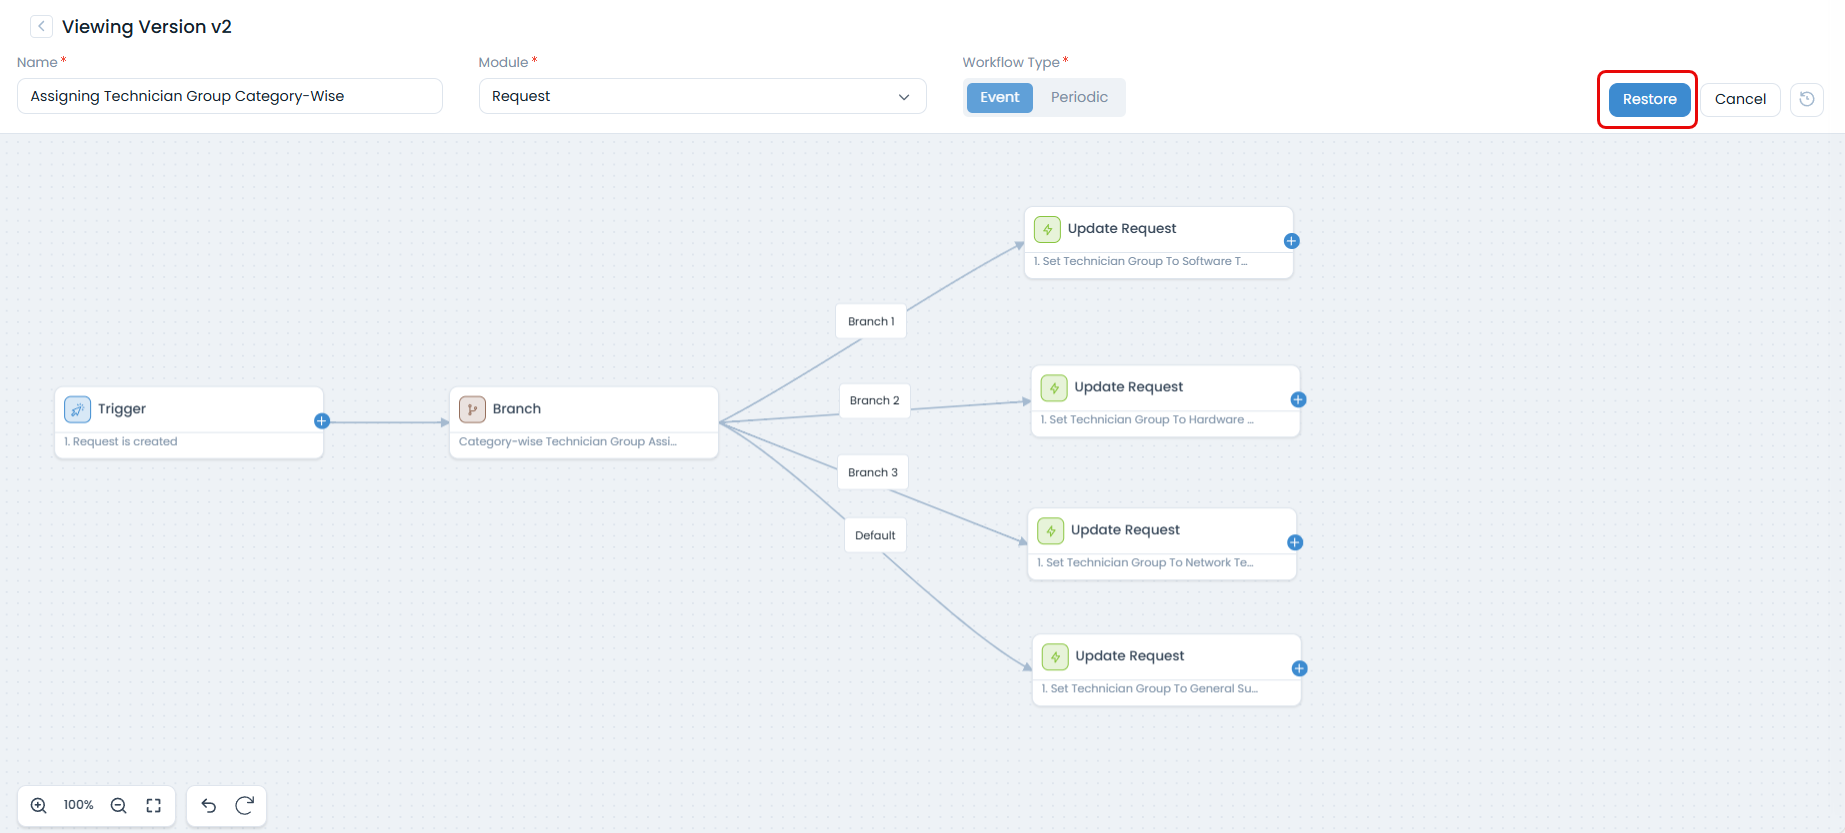Select the Branch 1 label
Image resolution: width=1845 pixels, height=833 pixels.
click(x=871, y=321)
